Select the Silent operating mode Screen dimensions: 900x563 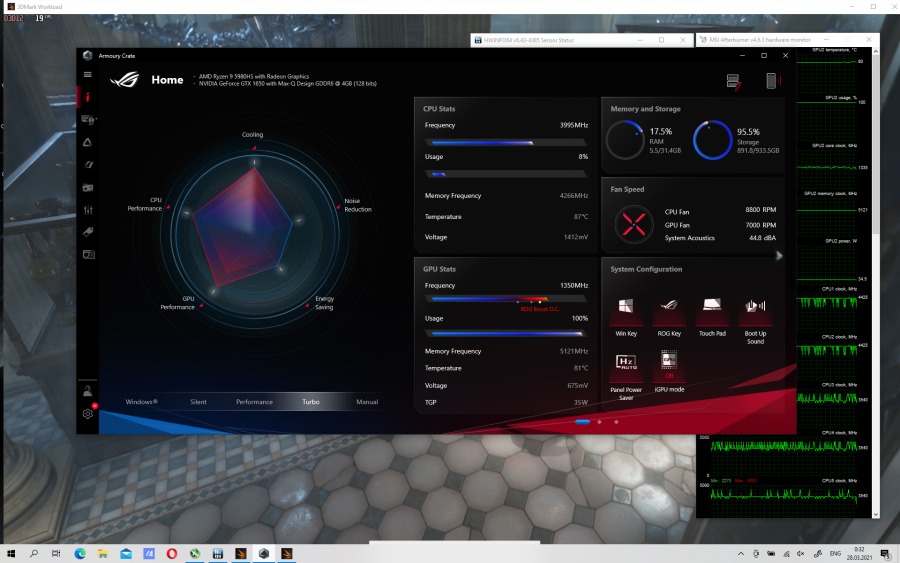click(x=198, y=402)
